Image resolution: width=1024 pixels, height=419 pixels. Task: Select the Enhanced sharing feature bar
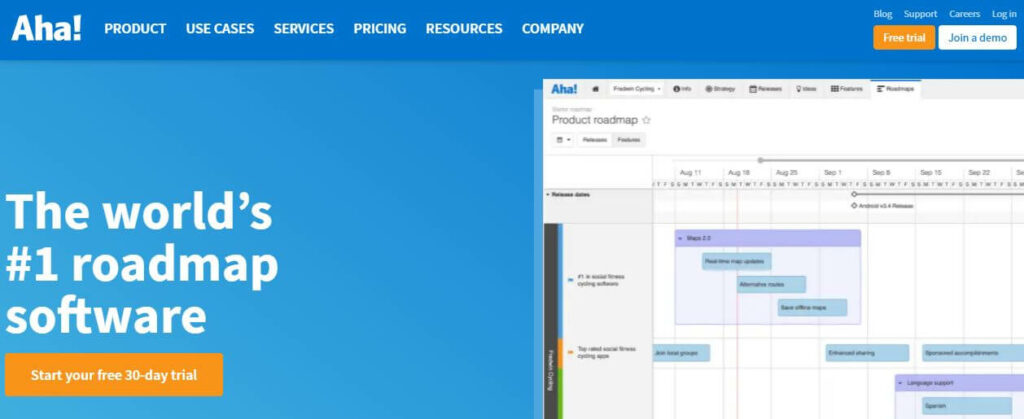point(867,353)
